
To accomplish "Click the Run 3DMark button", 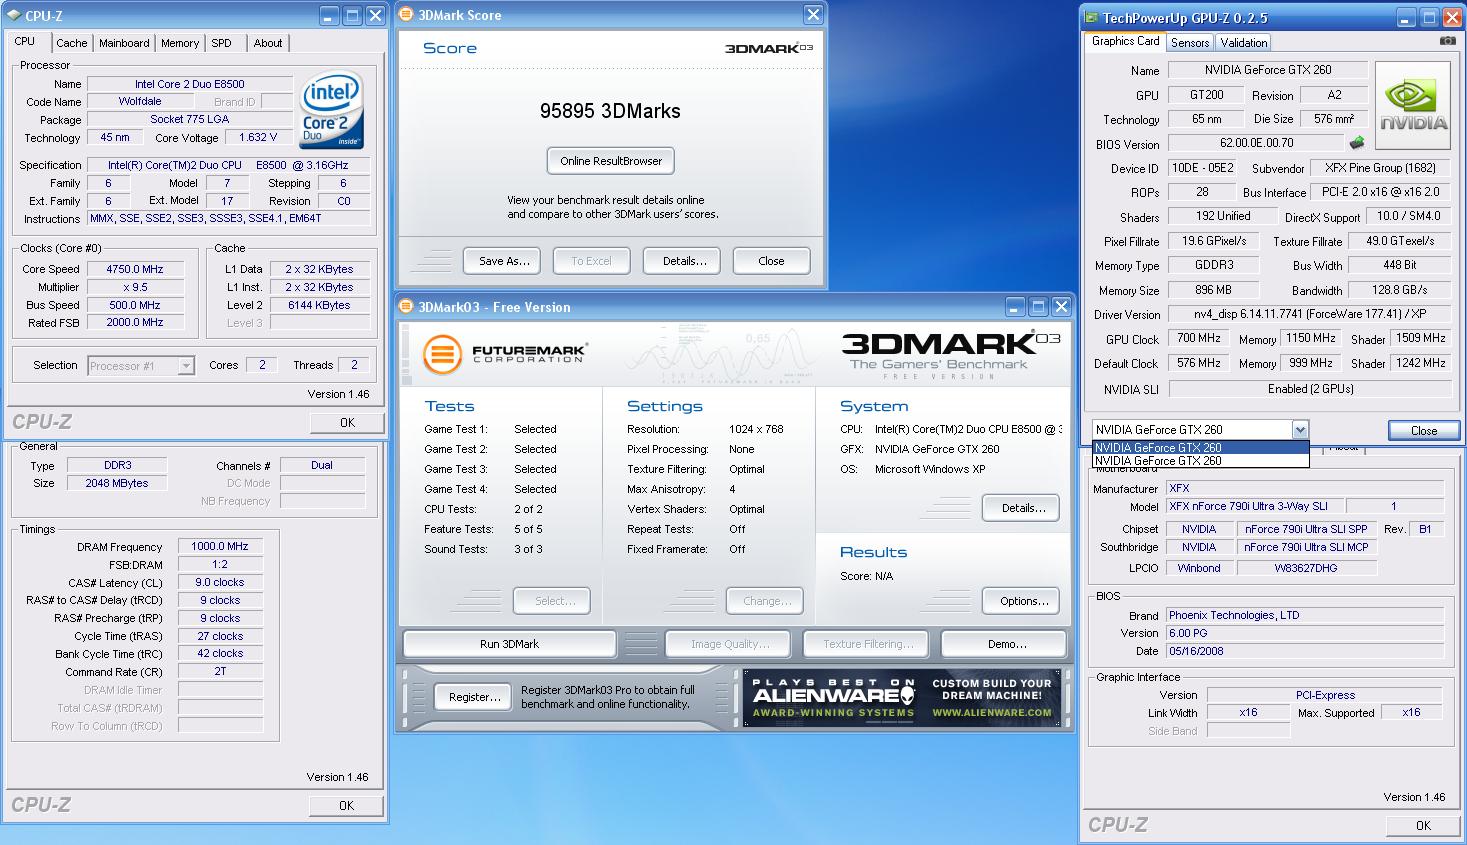I will click(509, 644).
